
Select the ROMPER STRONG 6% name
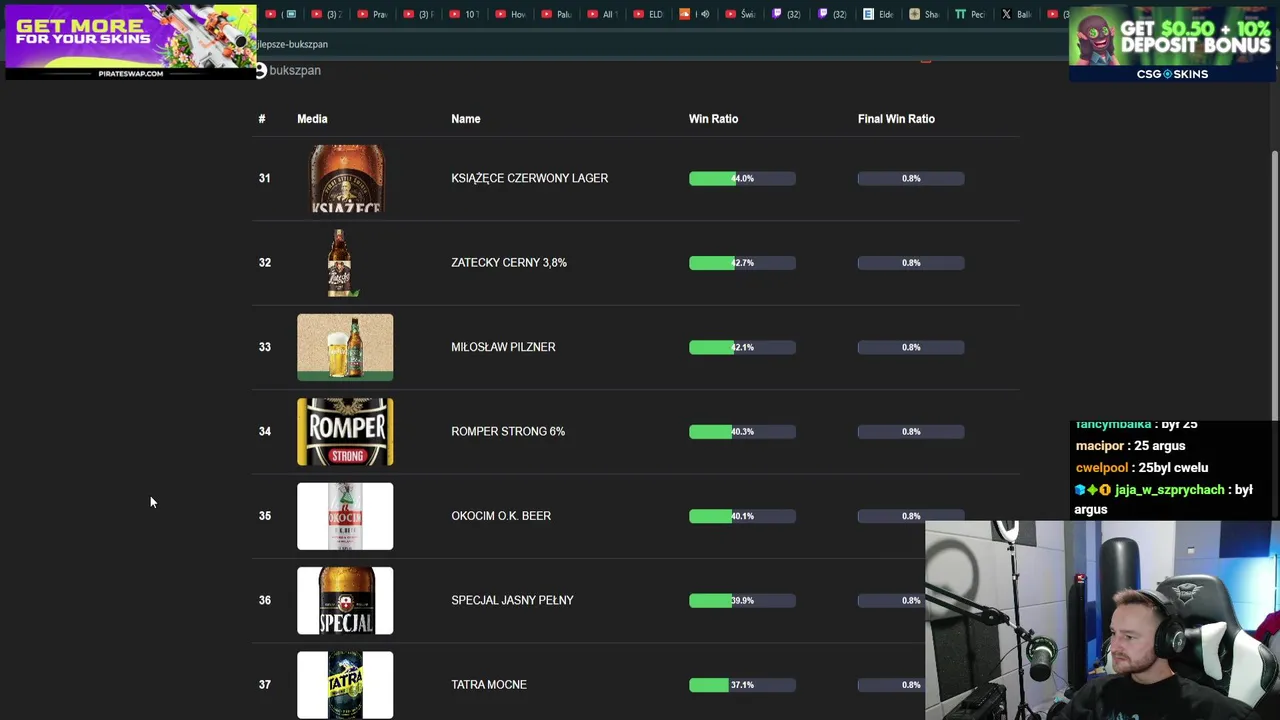pos(508,431)
